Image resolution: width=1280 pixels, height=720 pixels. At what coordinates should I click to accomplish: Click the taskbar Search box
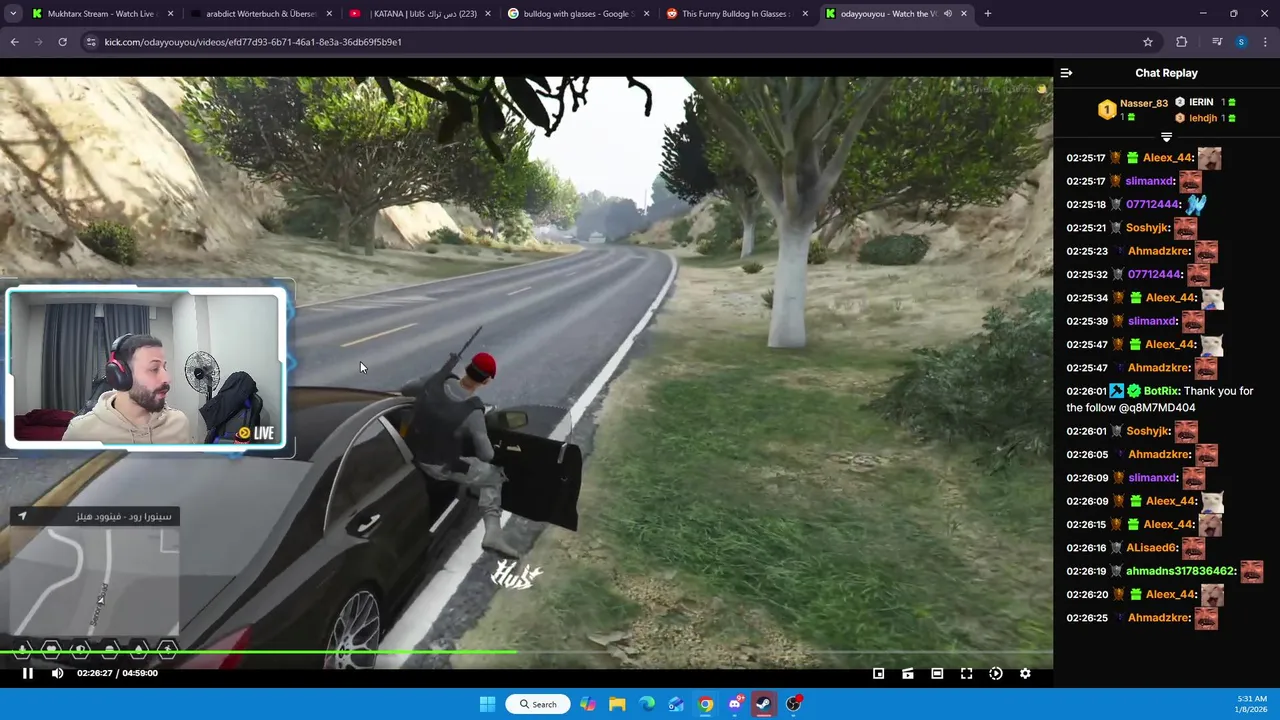click(x=538, y=704)
